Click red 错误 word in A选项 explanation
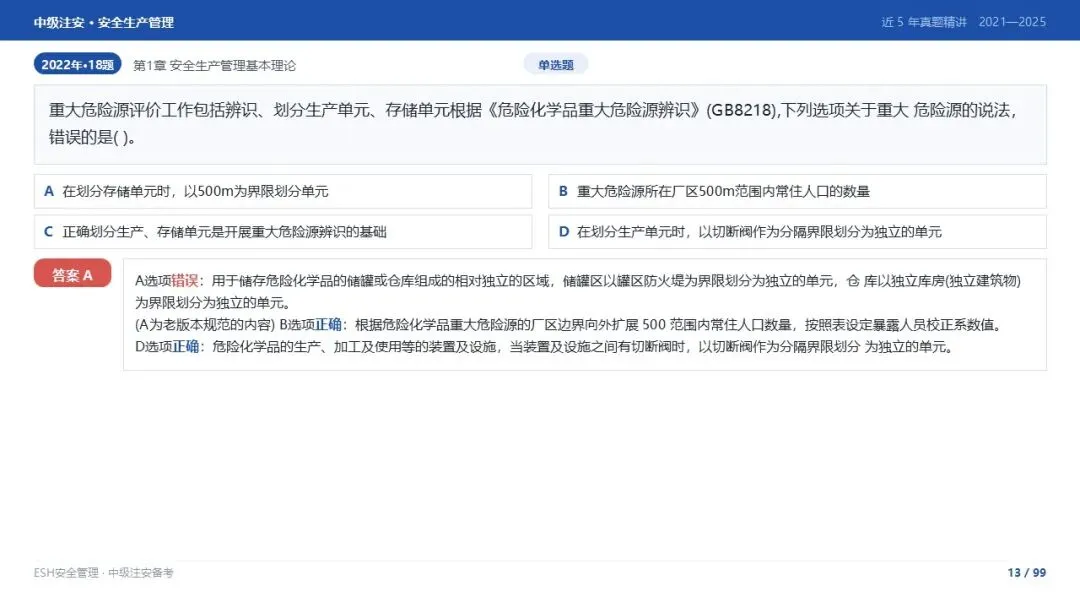Screen dimensions: 1080x608 tap(185, 281)
